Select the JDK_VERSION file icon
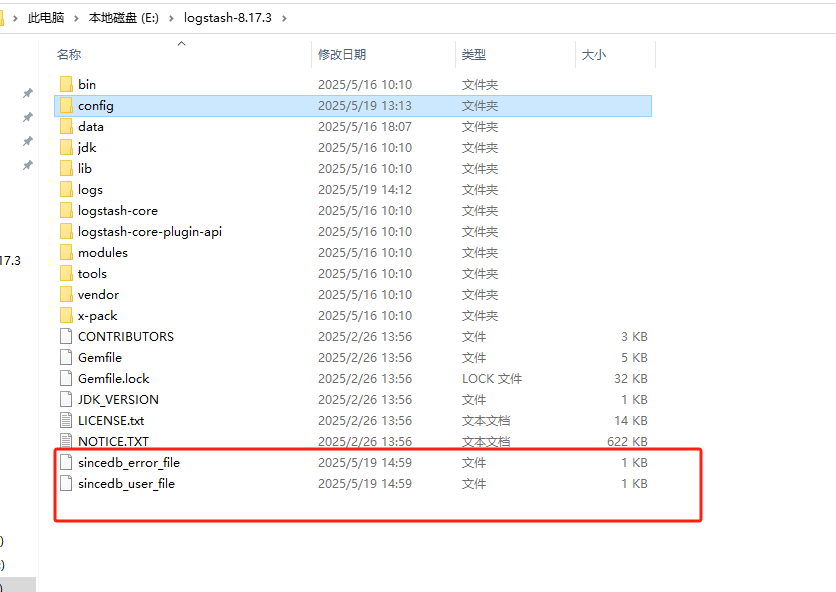Image resolution: width=836 pixels, height=592 pixels. coord(66,399)
